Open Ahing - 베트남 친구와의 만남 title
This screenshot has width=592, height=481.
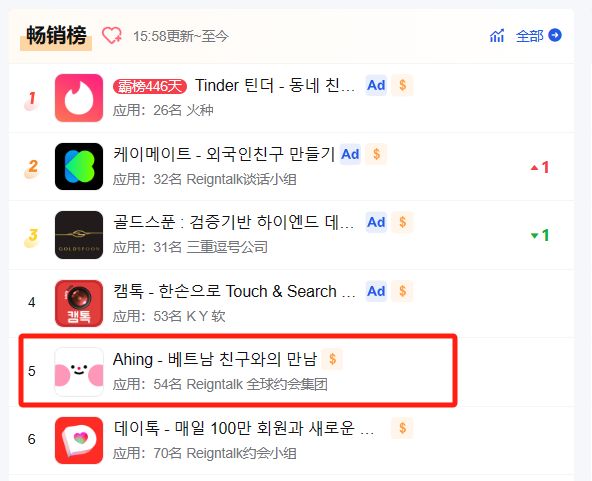click(x=215, y=359)
